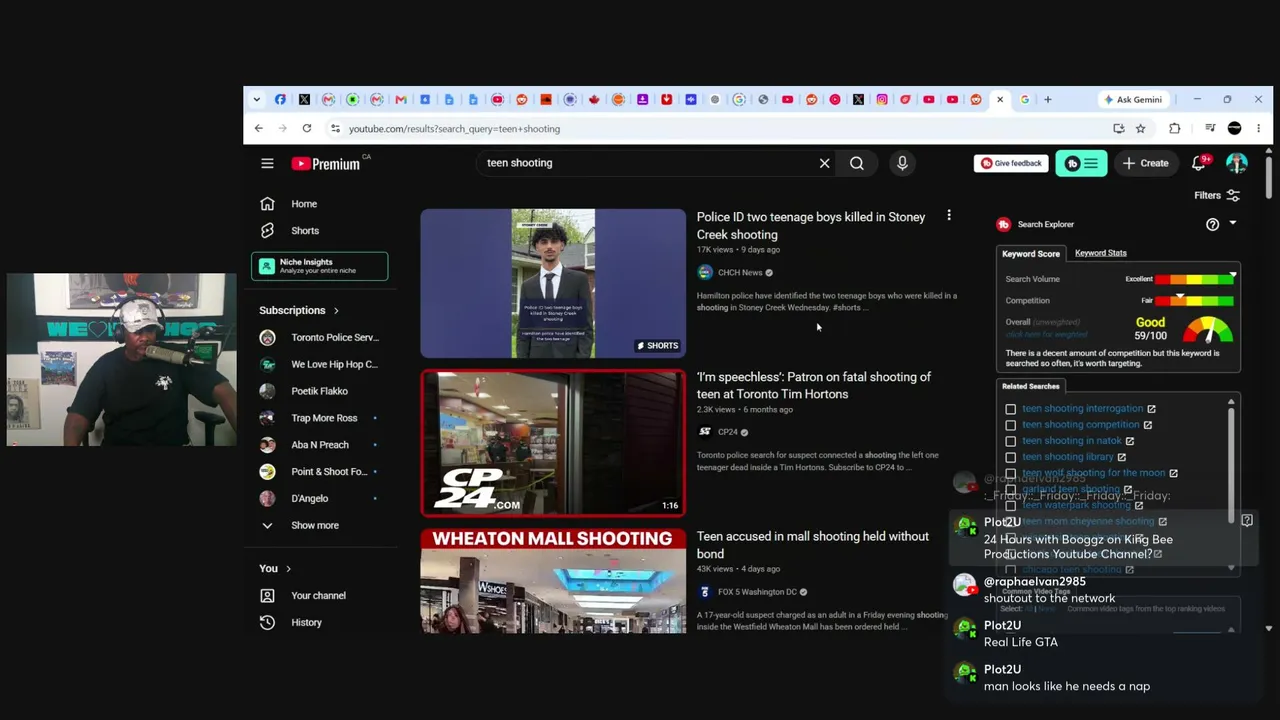Check the teen shooting competition checkbox
Viewport: 1280px width, 720px height.
pyautogui.click(x=1010, y=425)
